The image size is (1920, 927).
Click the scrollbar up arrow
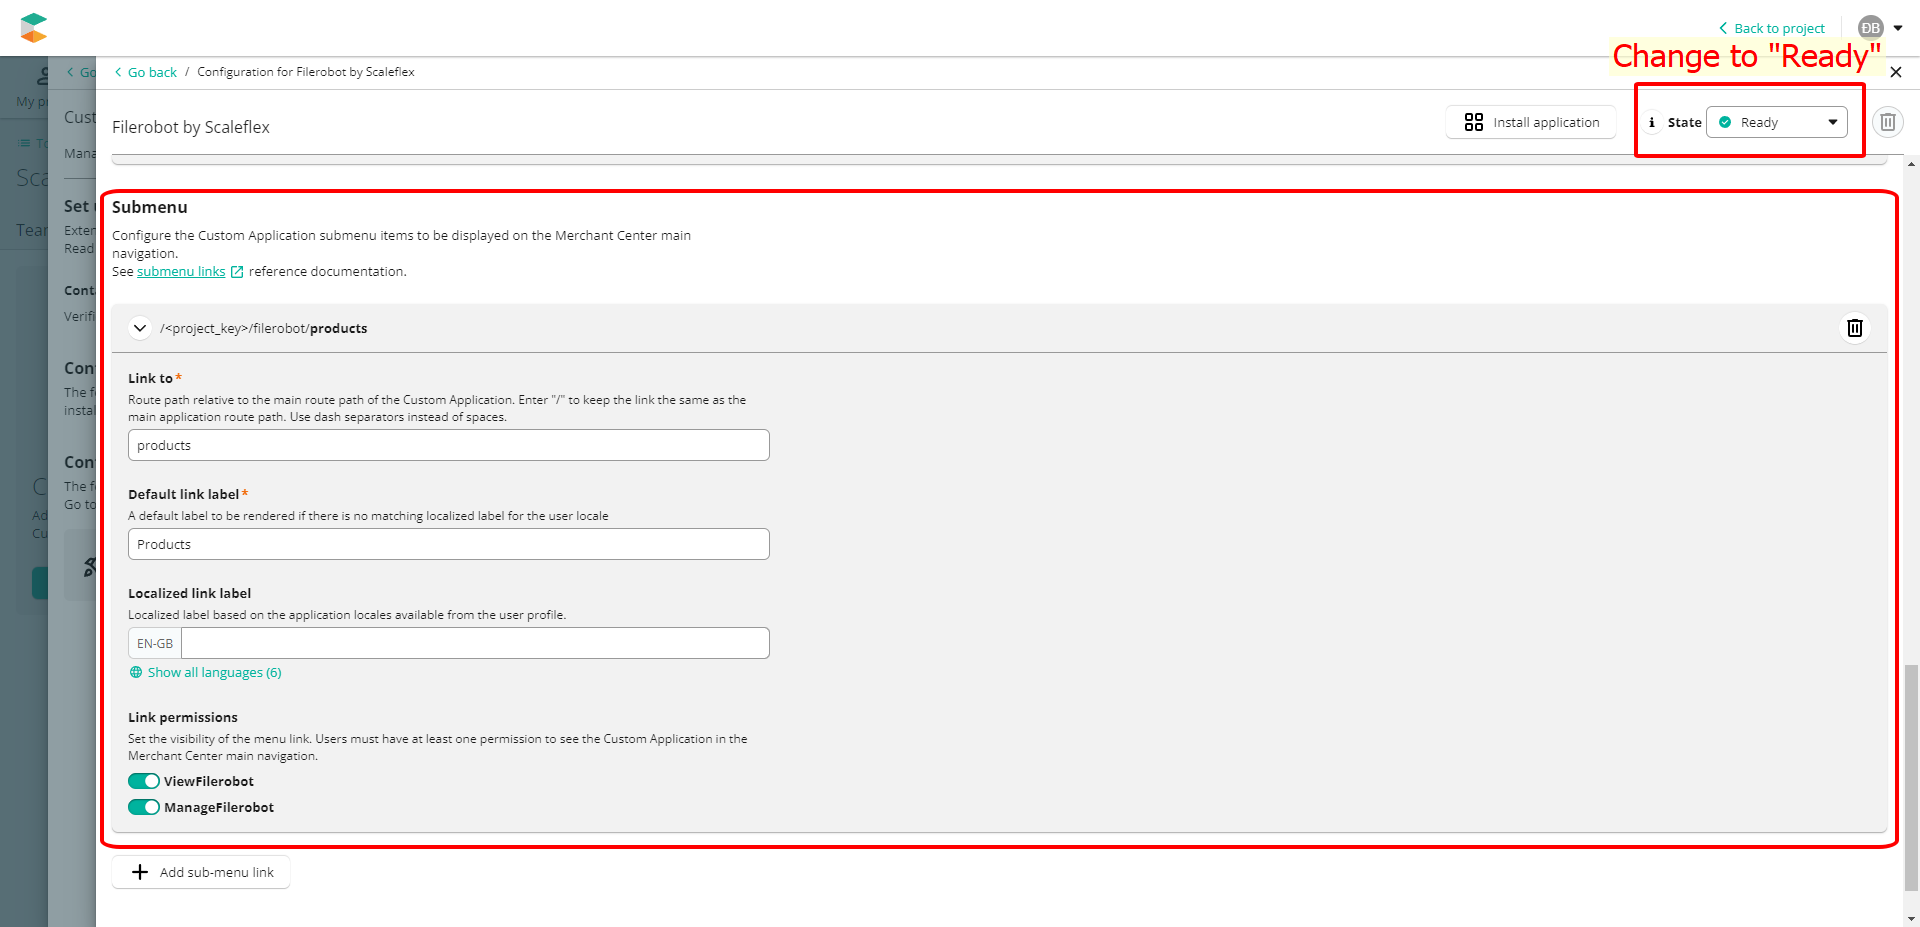click(1911, 164)
